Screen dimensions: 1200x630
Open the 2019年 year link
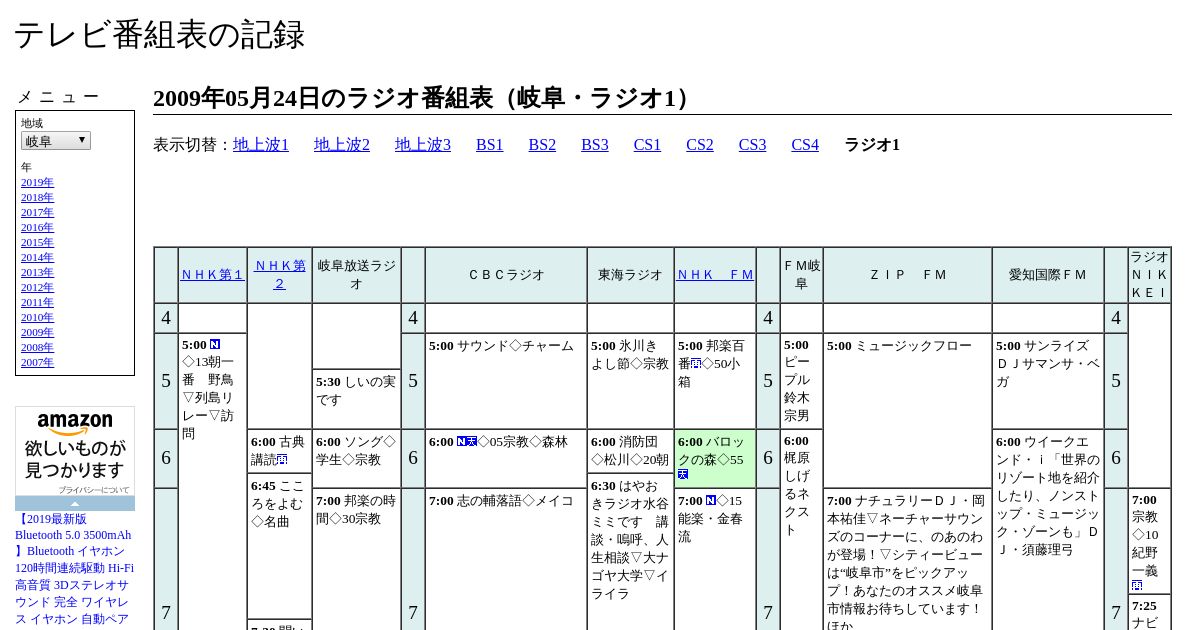[x=37, y=183]
